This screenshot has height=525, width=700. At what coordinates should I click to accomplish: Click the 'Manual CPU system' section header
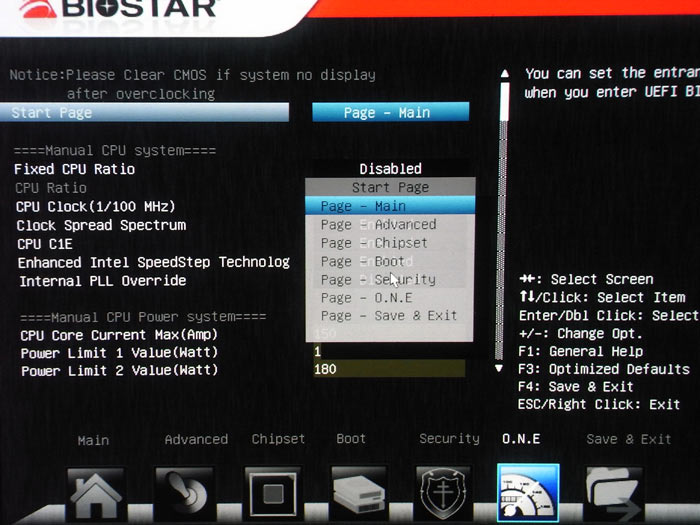tap(115, 150)
